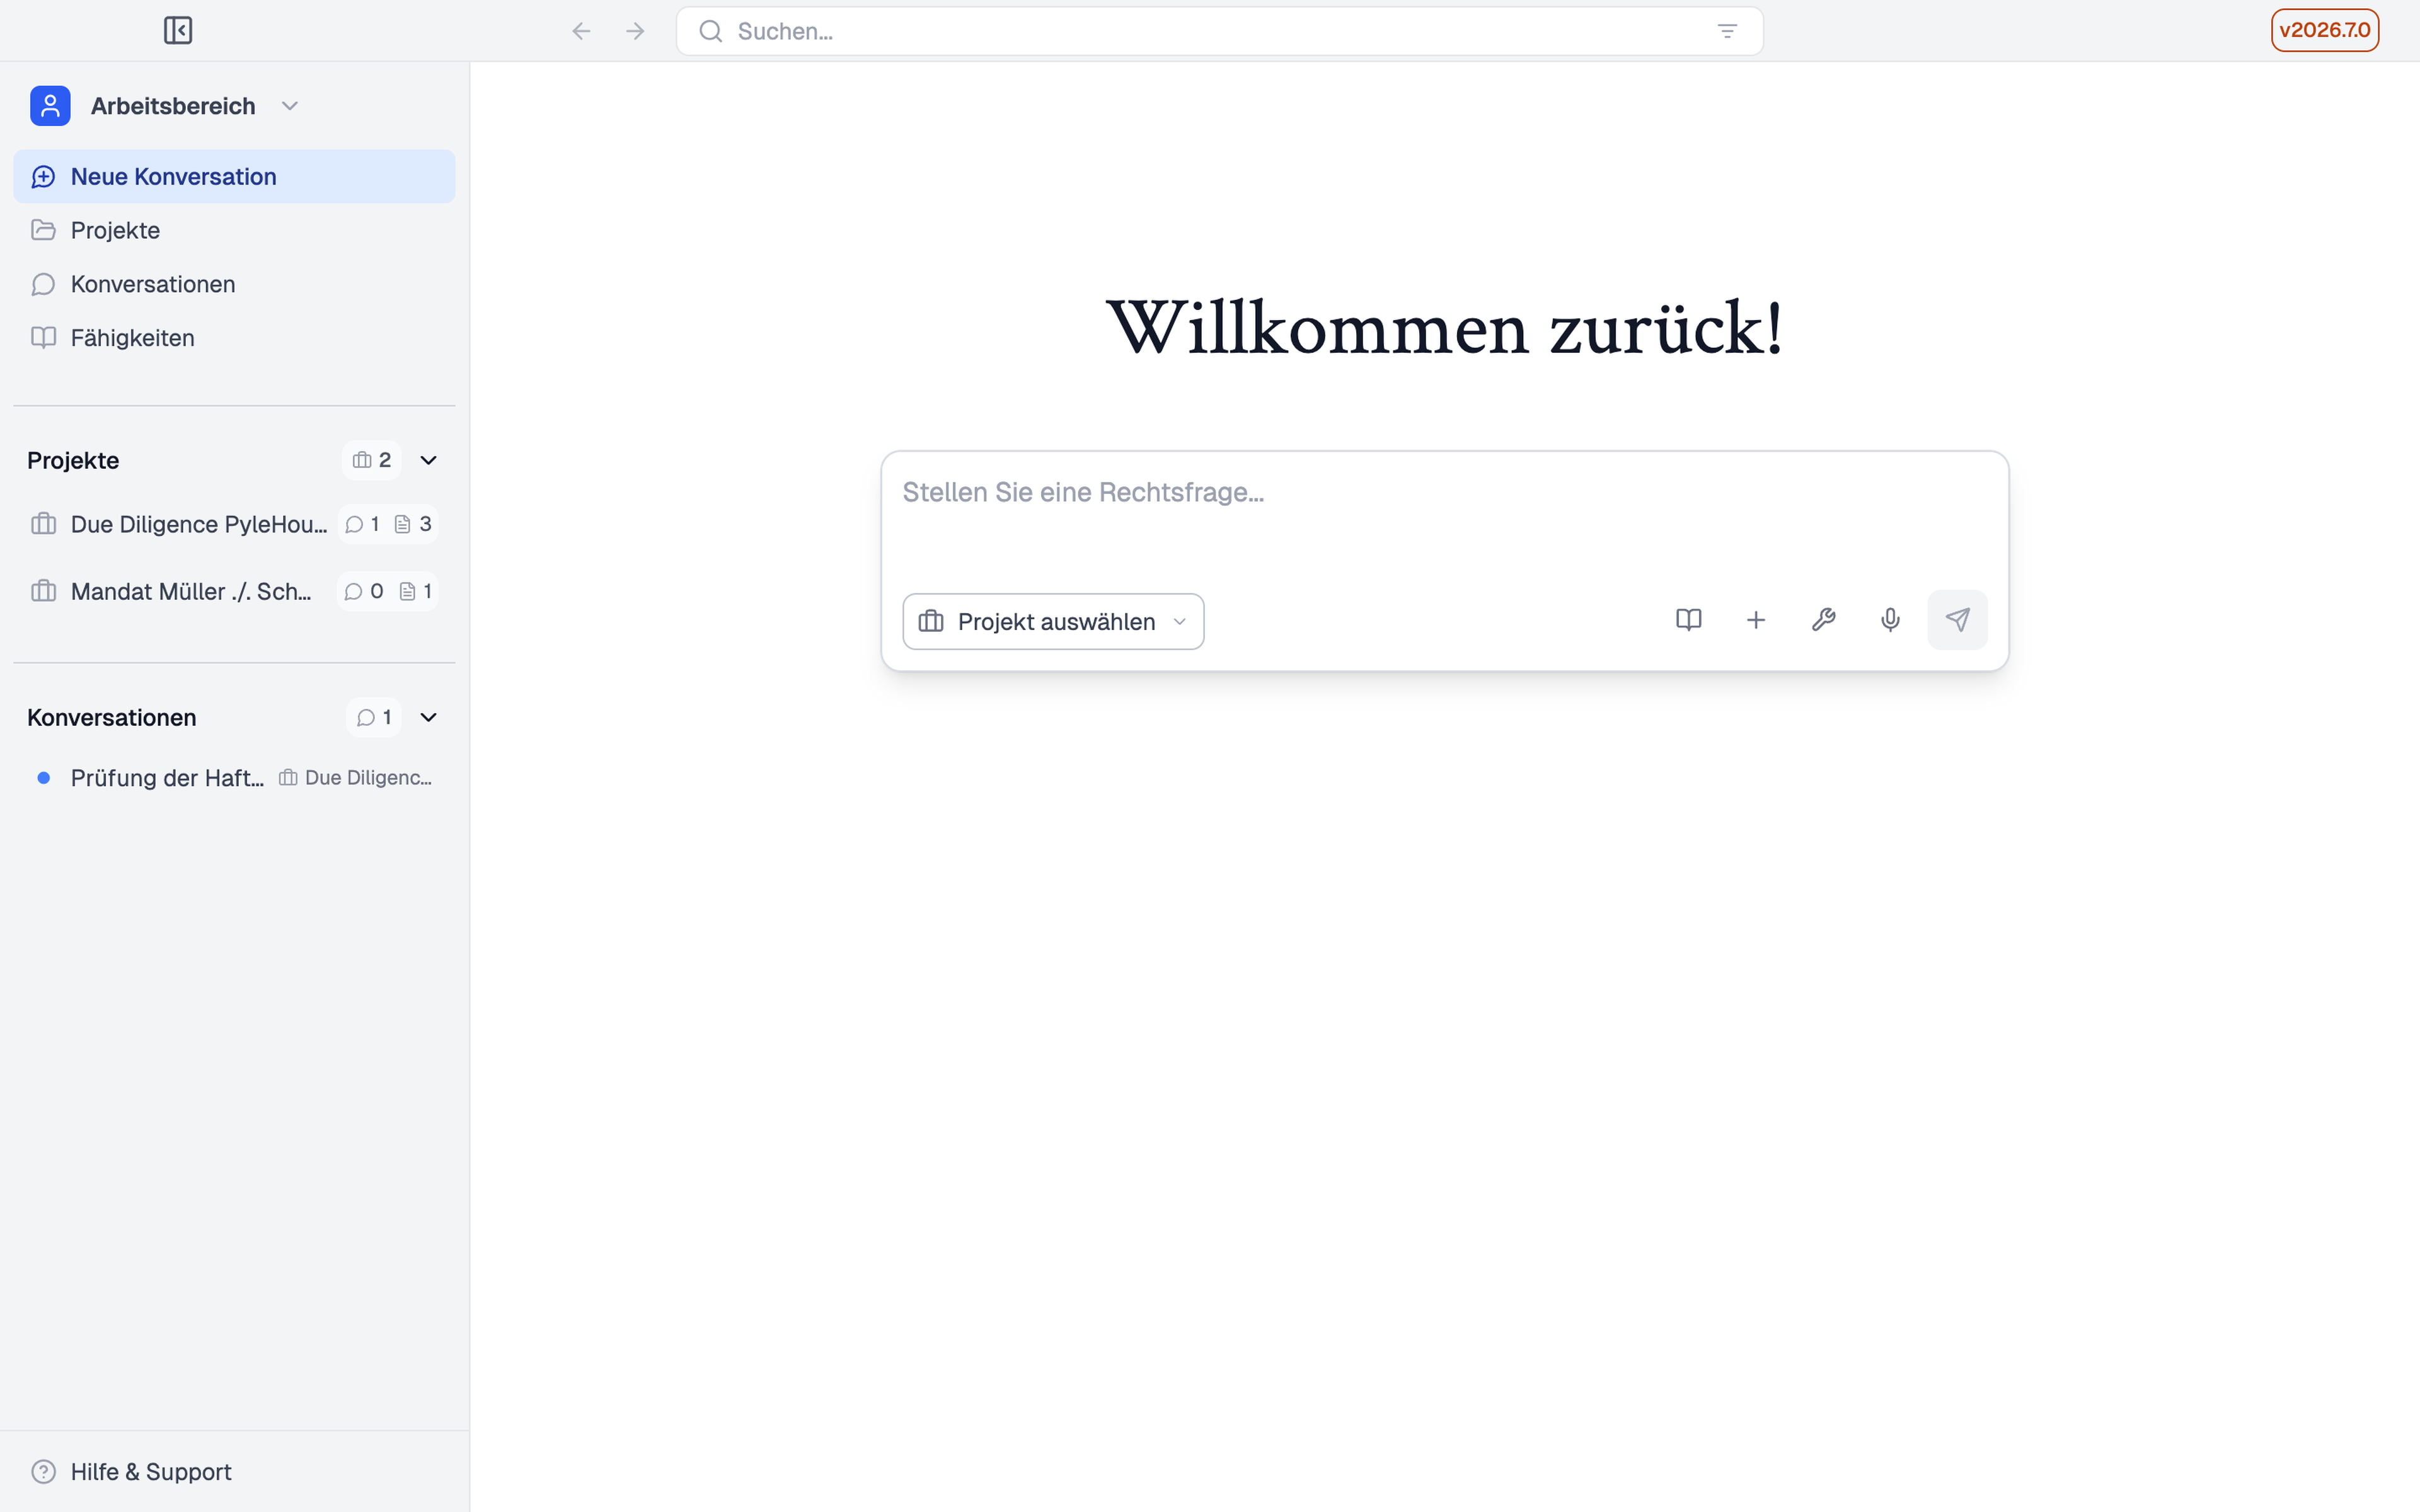Viewport: 2420px width, 1512px height.
Task: Open Projekte in the sidebar navigation
Action: [234, 231]
